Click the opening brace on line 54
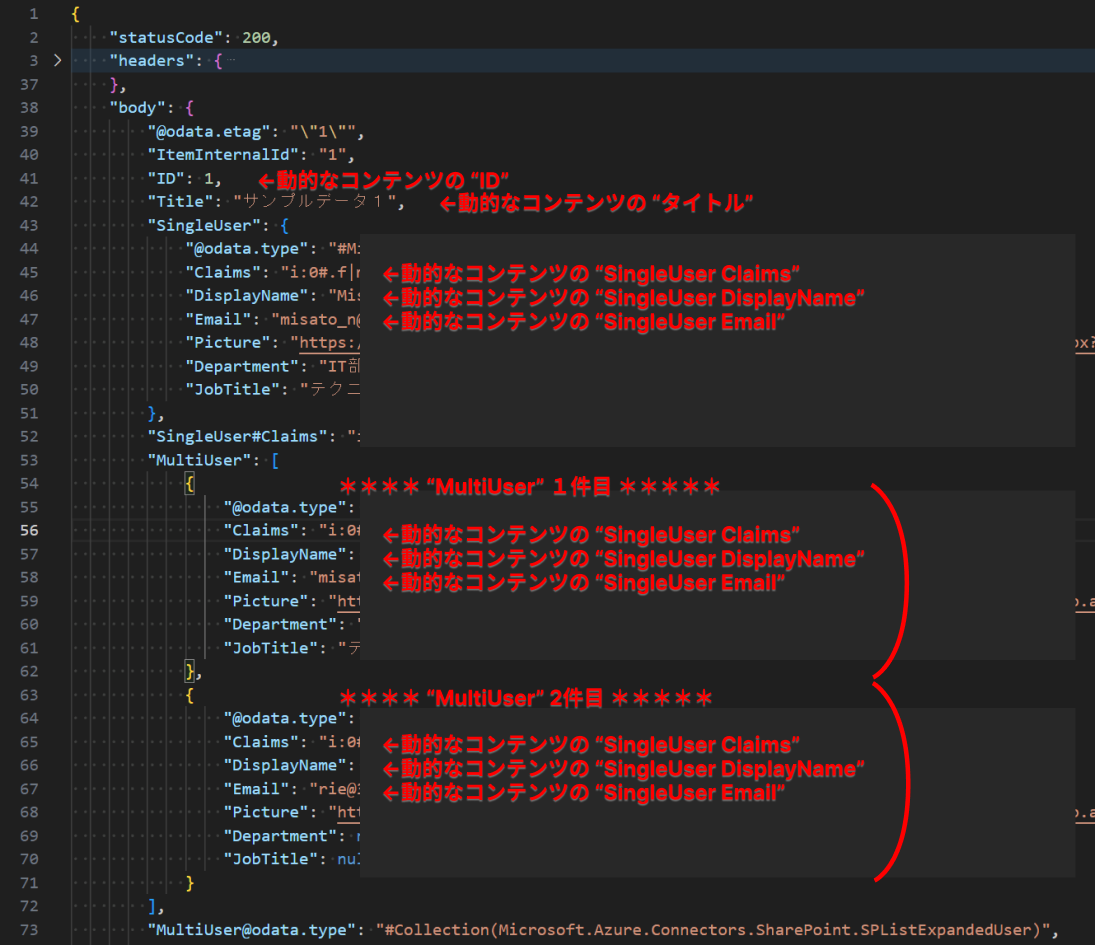Screen dimensions: 1095x945 [x=189, y=483]
